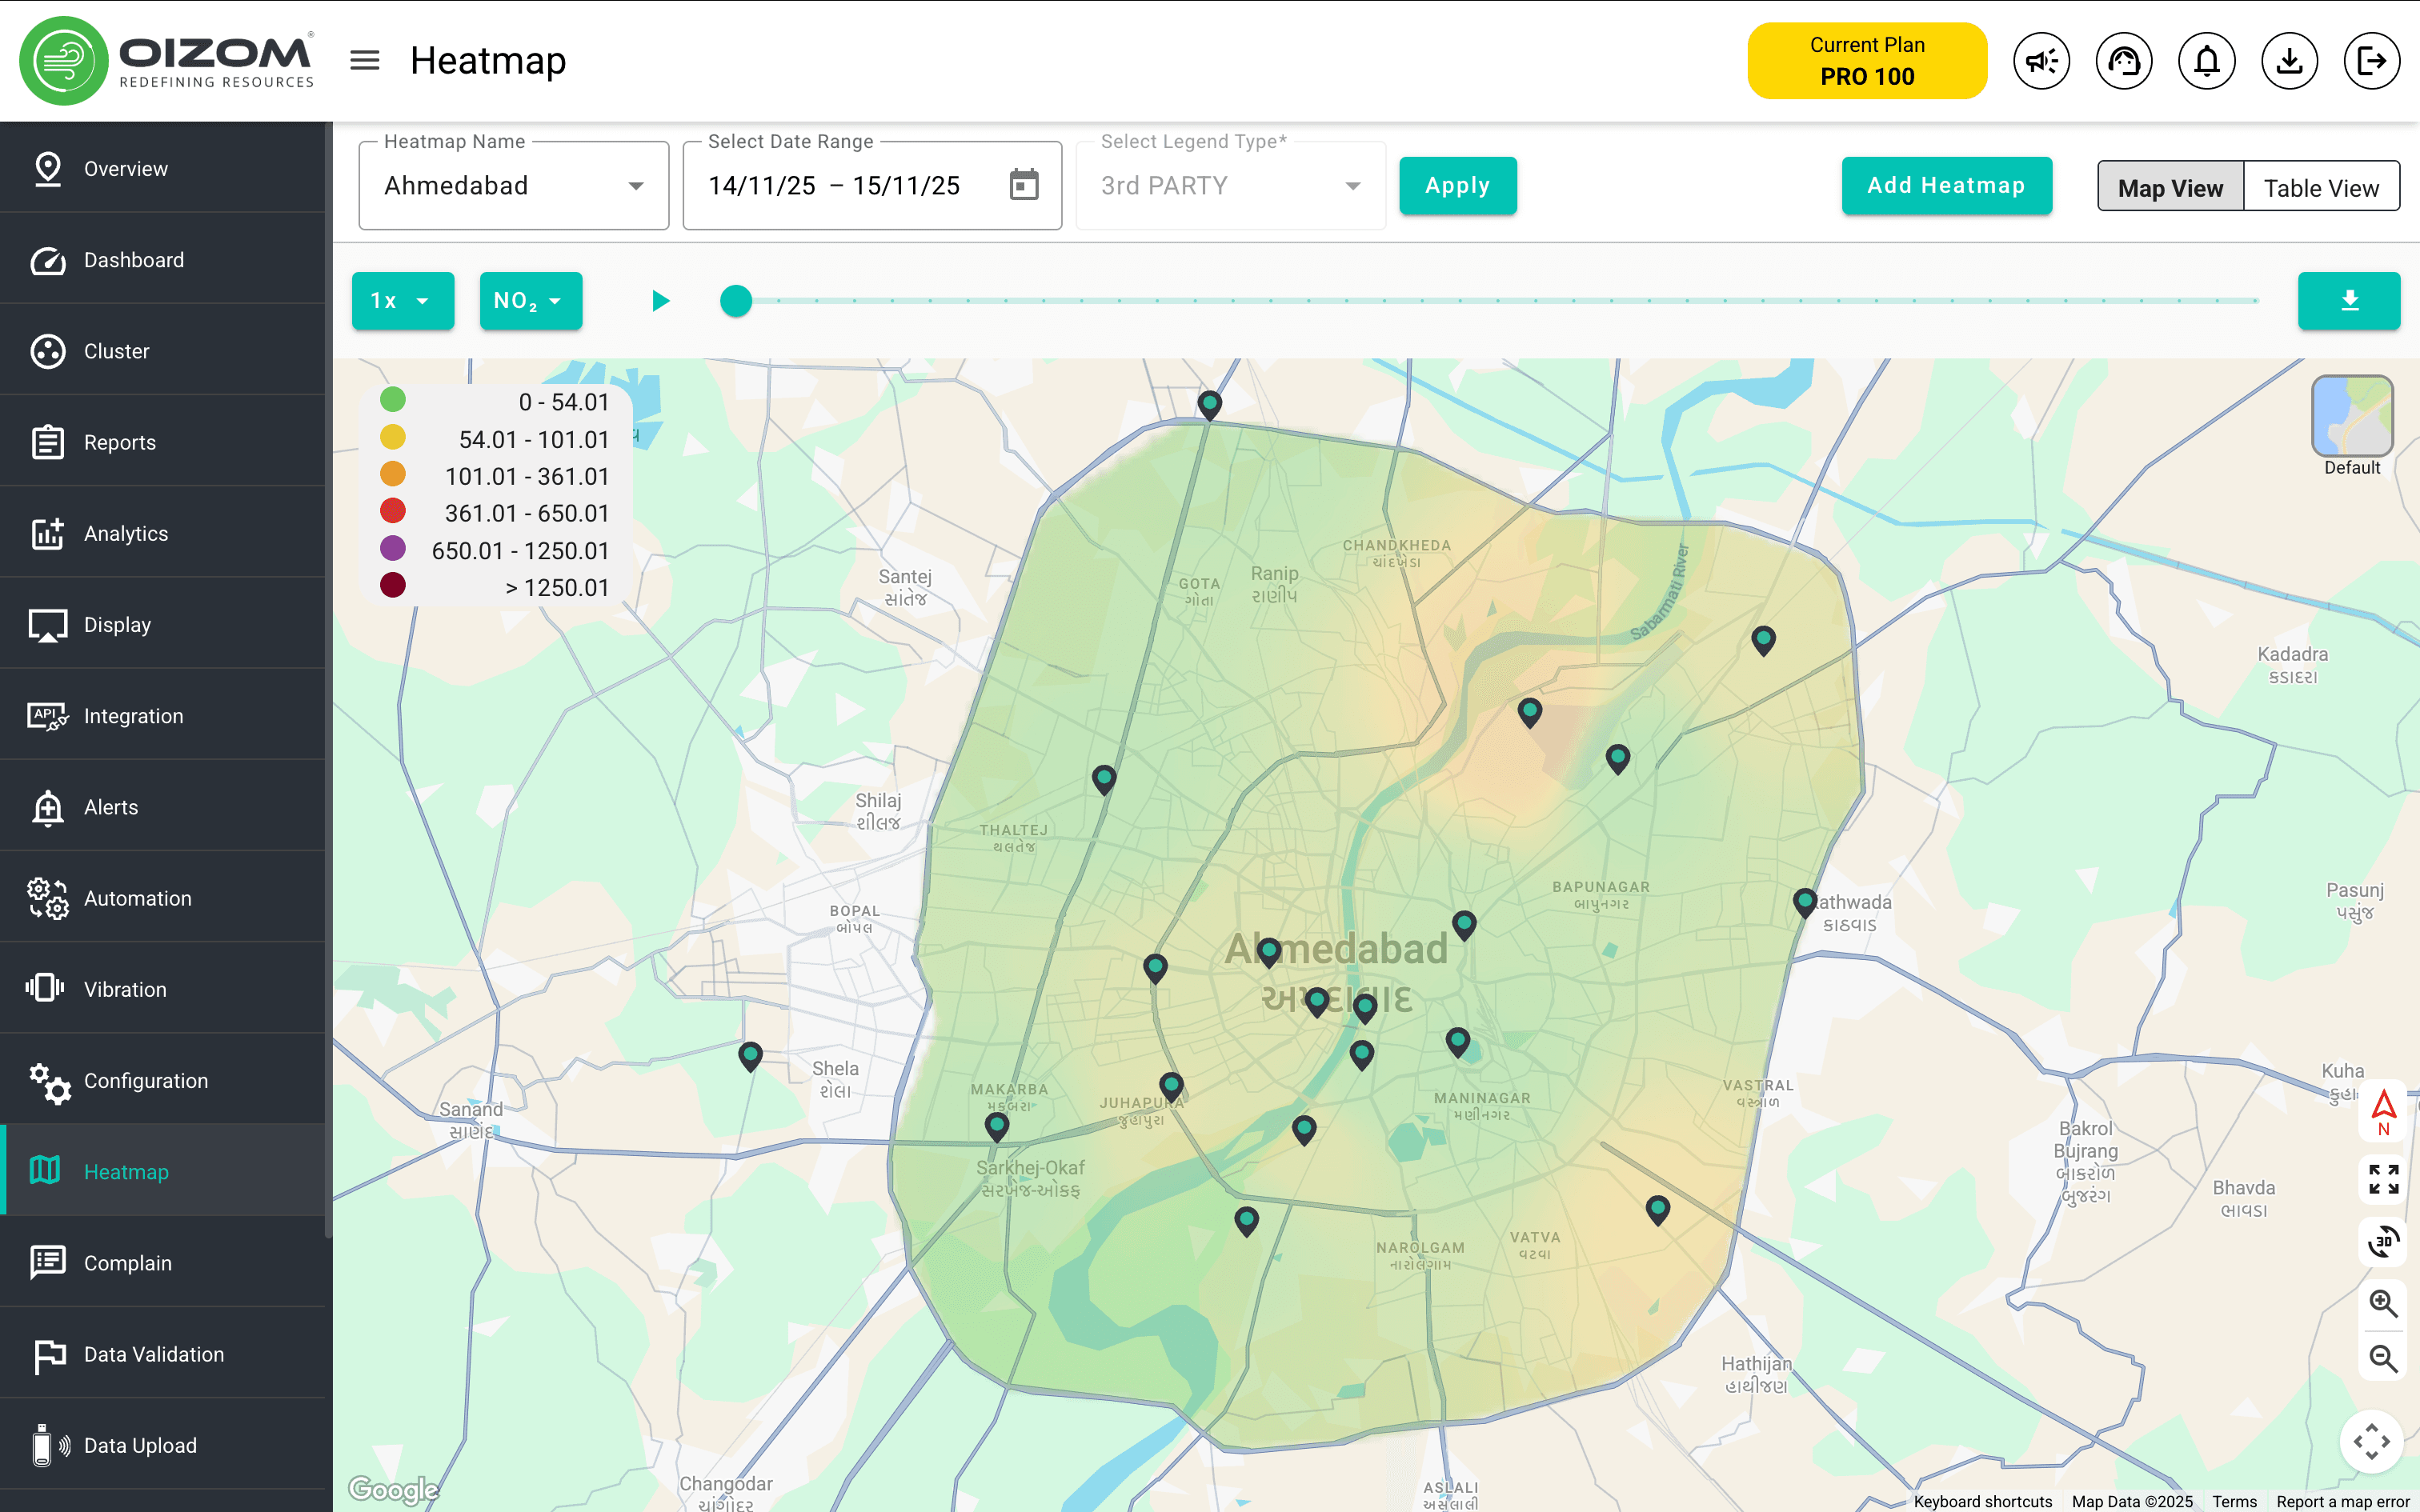Click the yellow 54.01 - 101.01 legend swatch

click(393, 437)
